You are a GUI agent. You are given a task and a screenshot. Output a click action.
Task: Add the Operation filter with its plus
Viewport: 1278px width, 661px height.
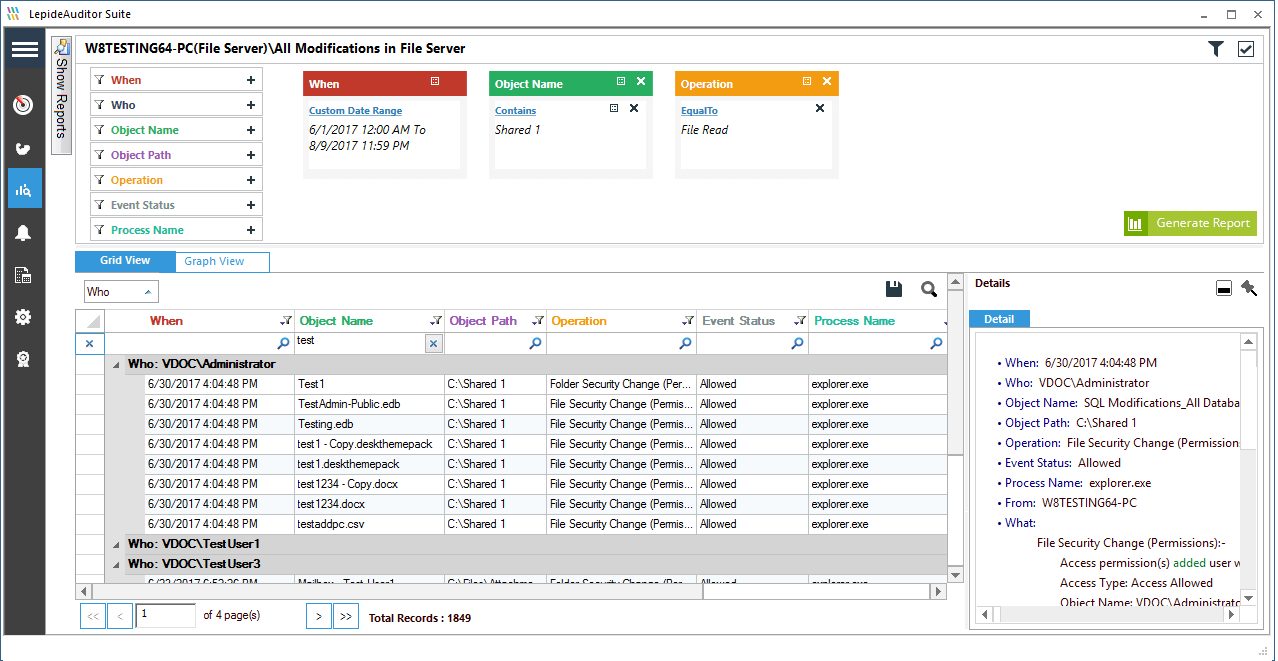click(x=251, y=180)
